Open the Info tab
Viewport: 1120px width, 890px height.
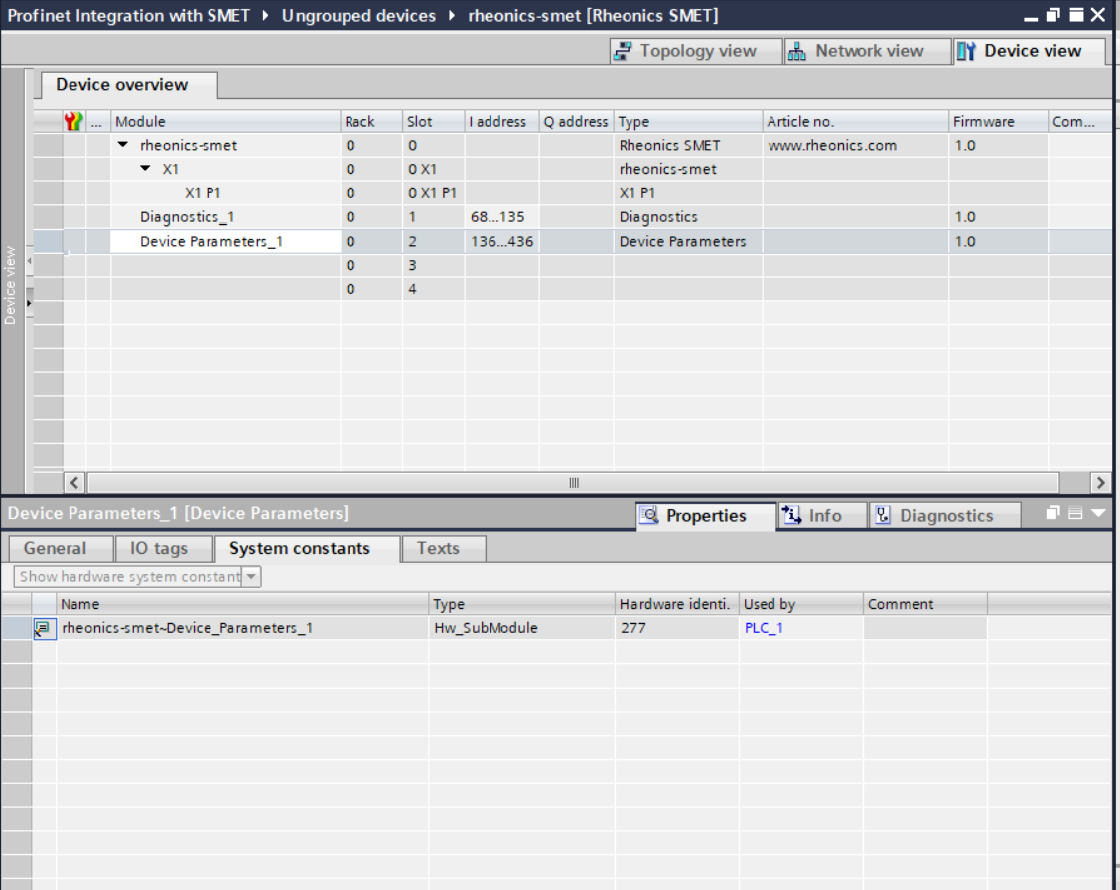[821, 515]
